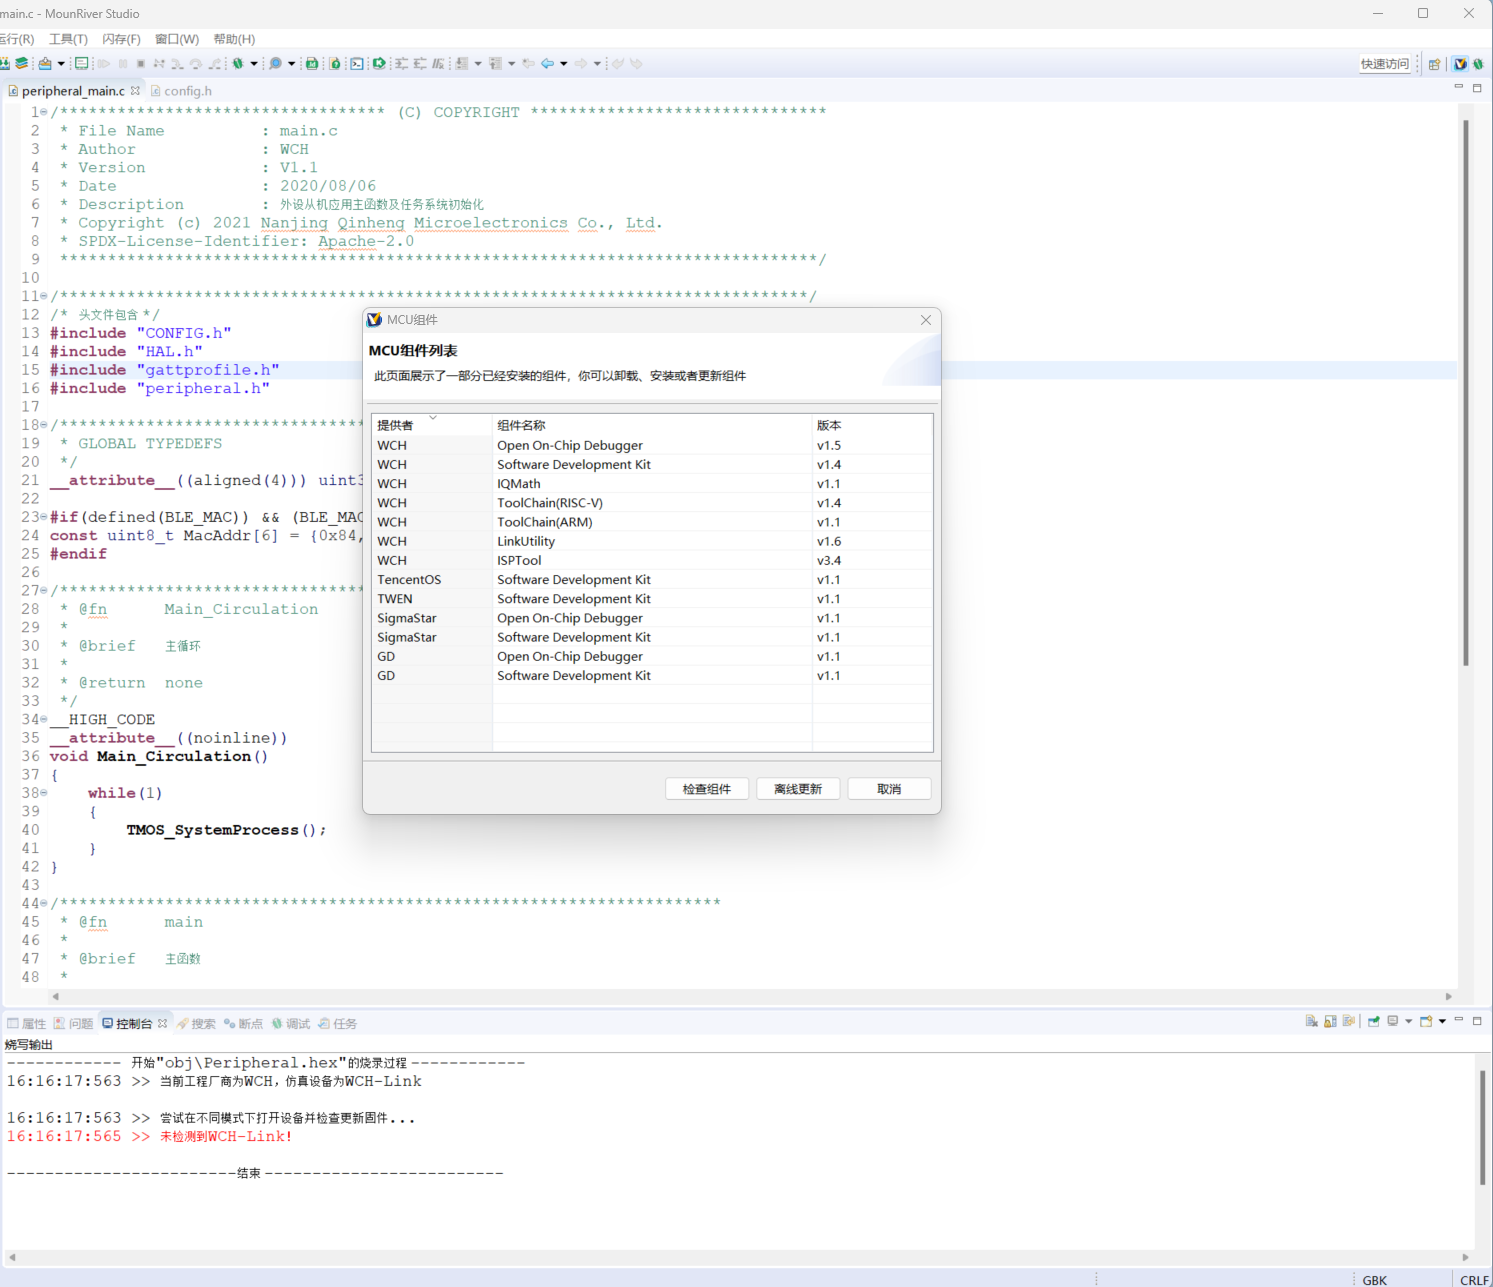Click the 离线更新 button
The width and height of the screenshot is (1493, 1287).
[x=797, y=789]
